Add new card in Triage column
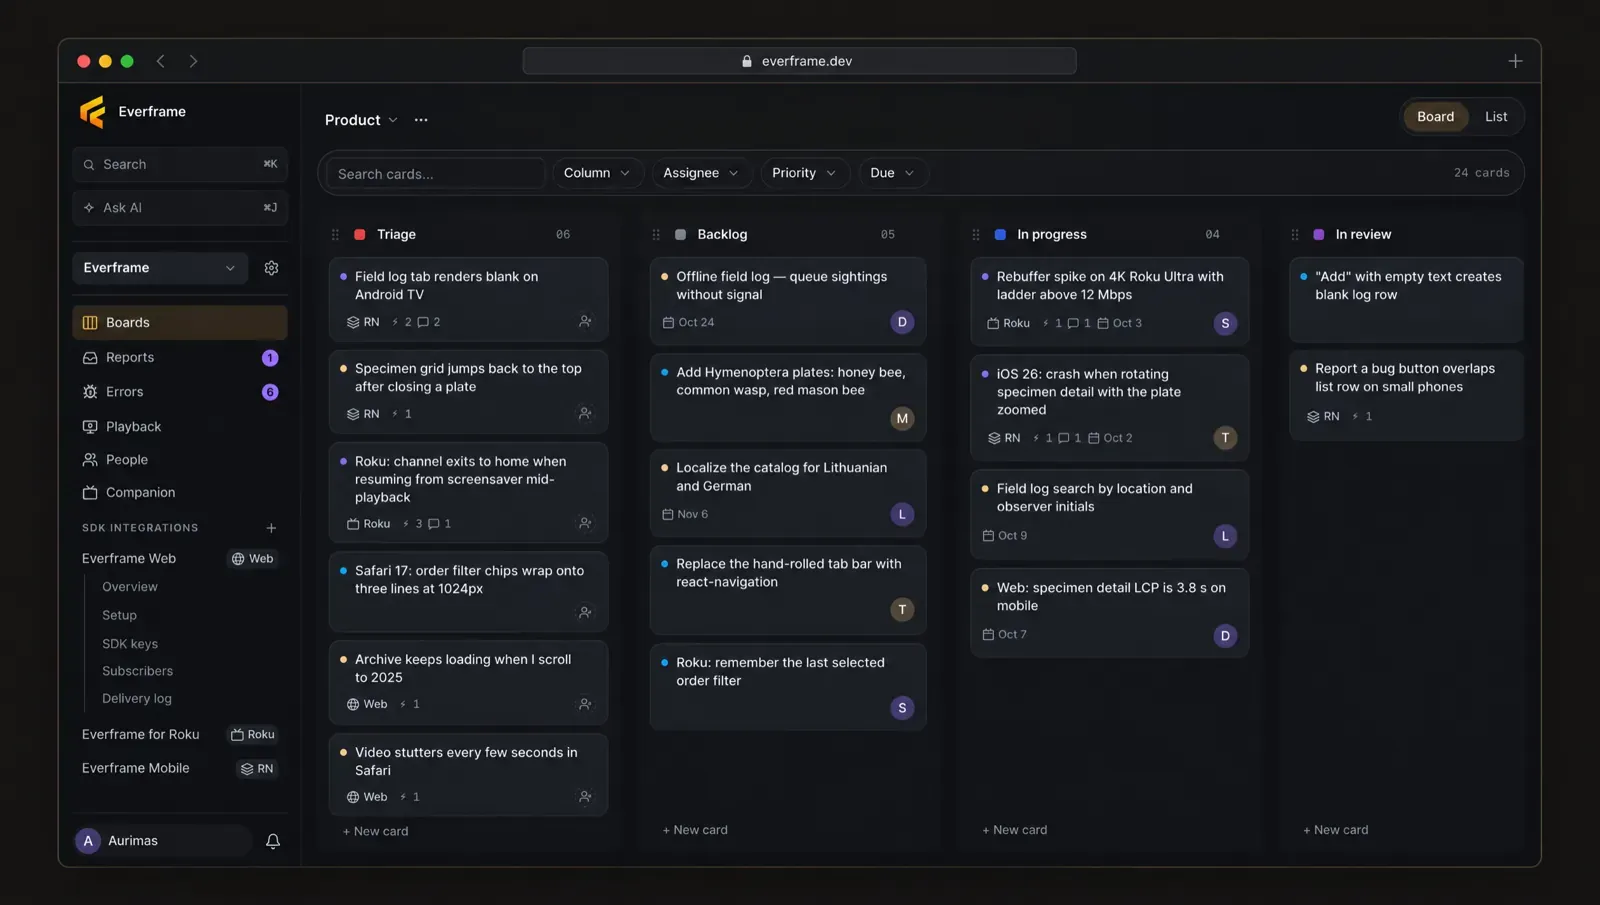The height and width of the screenshot is (905, 1600). coord(375,832)
